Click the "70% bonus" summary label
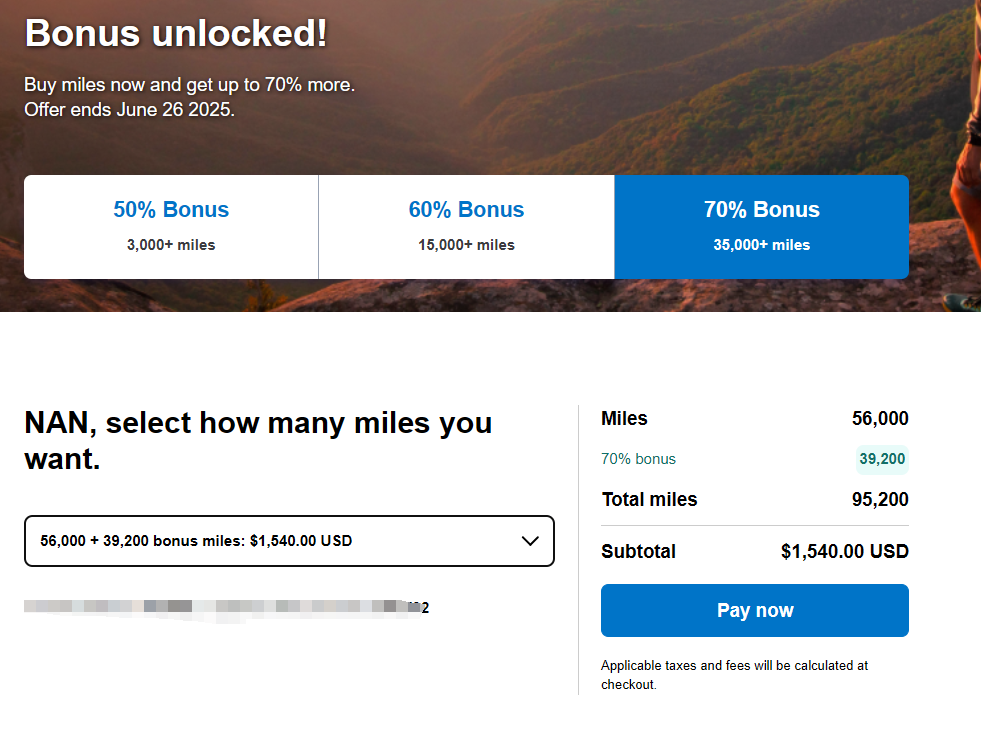The height and width of the screenshot is (750, 981). (x=638, y=459)
